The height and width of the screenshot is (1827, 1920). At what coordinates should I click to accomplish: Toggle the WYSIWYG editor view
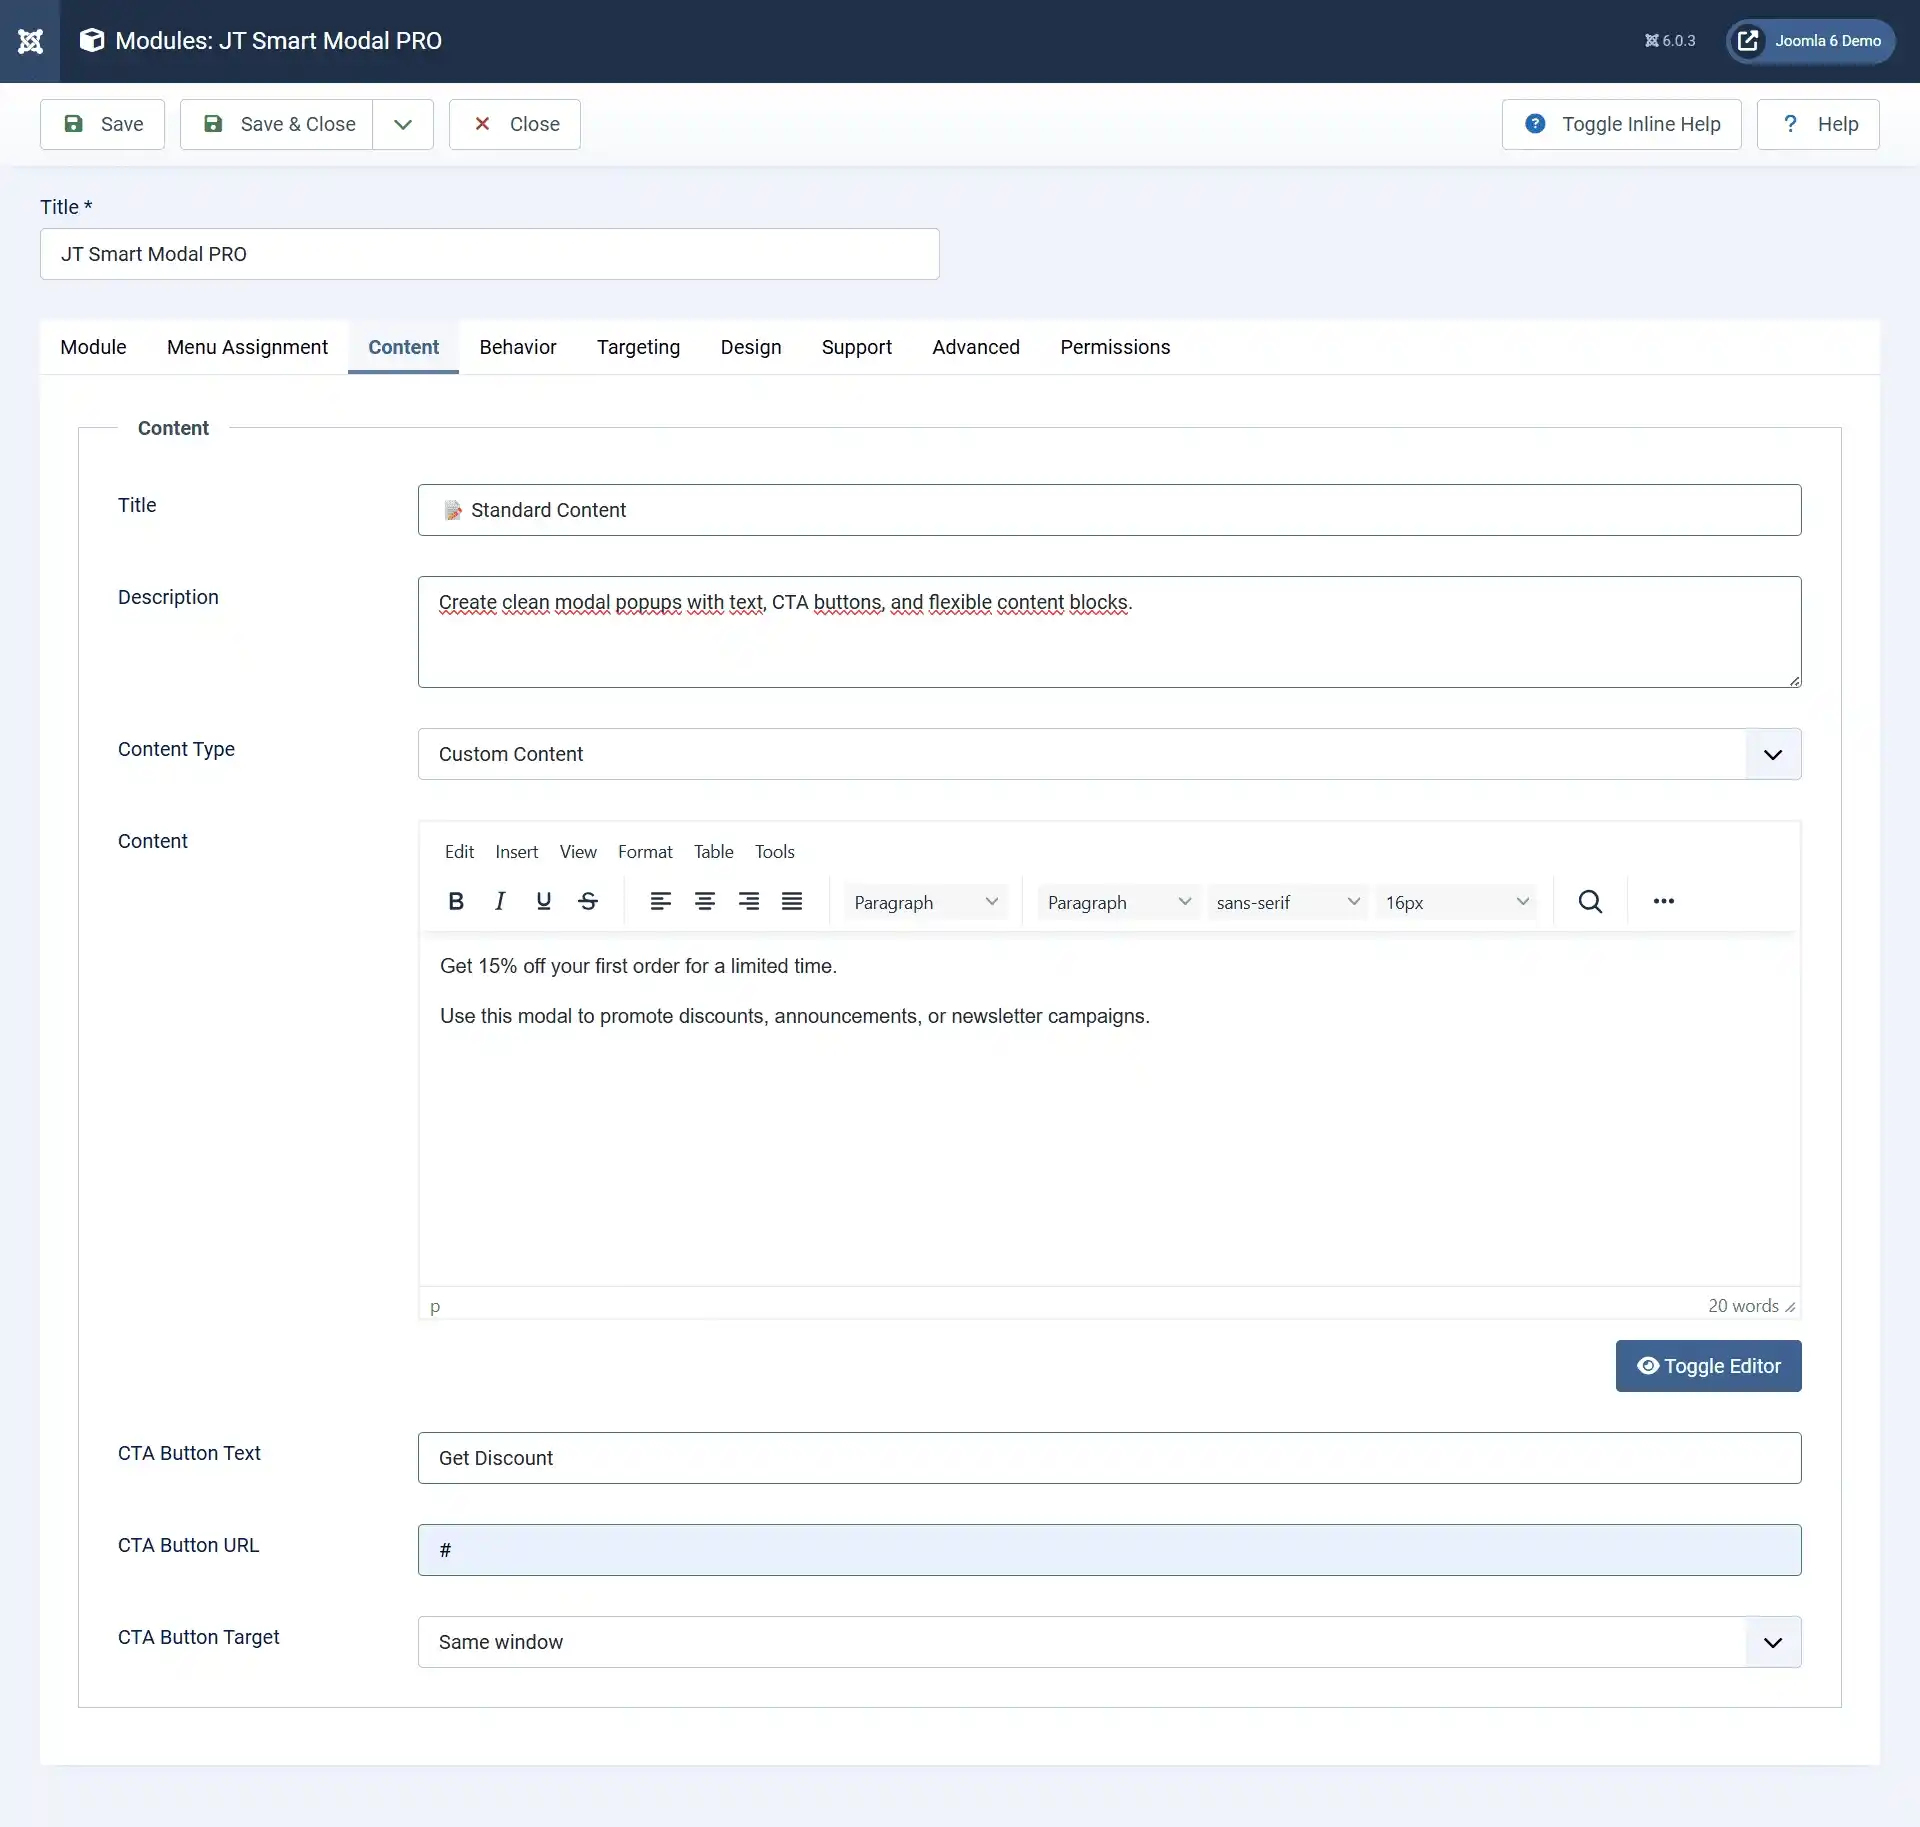click(x=1708, y=1366)
